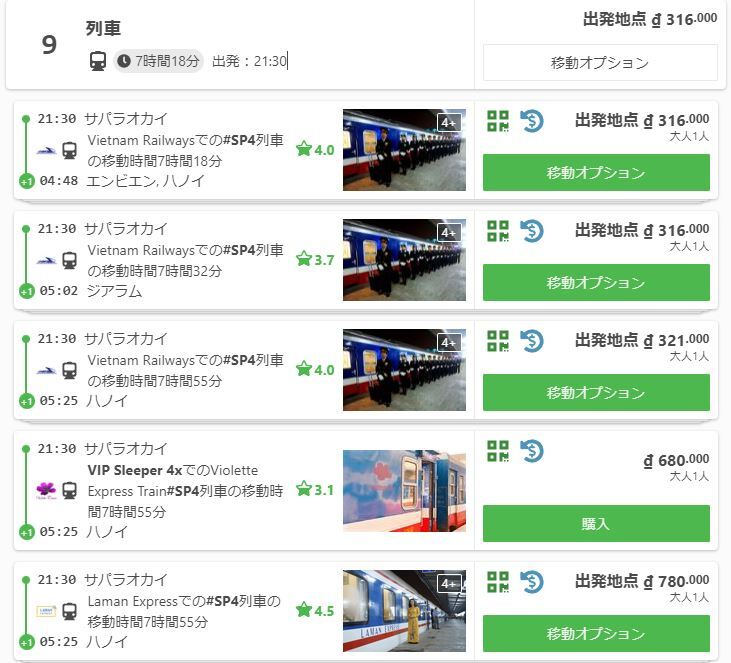Click refund icon on Laman Express row
The height and width of the screenshot is (663, 731).
click(531, 582)
